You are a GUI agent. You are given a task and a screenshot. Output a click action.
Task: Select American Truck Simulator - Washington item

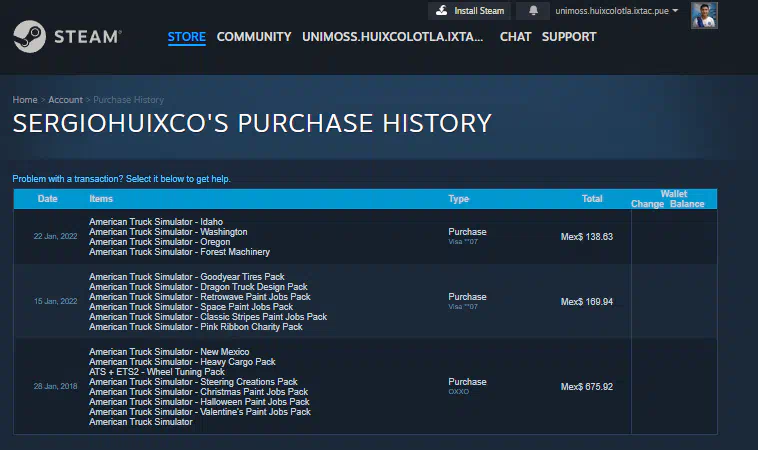[168, 232]
